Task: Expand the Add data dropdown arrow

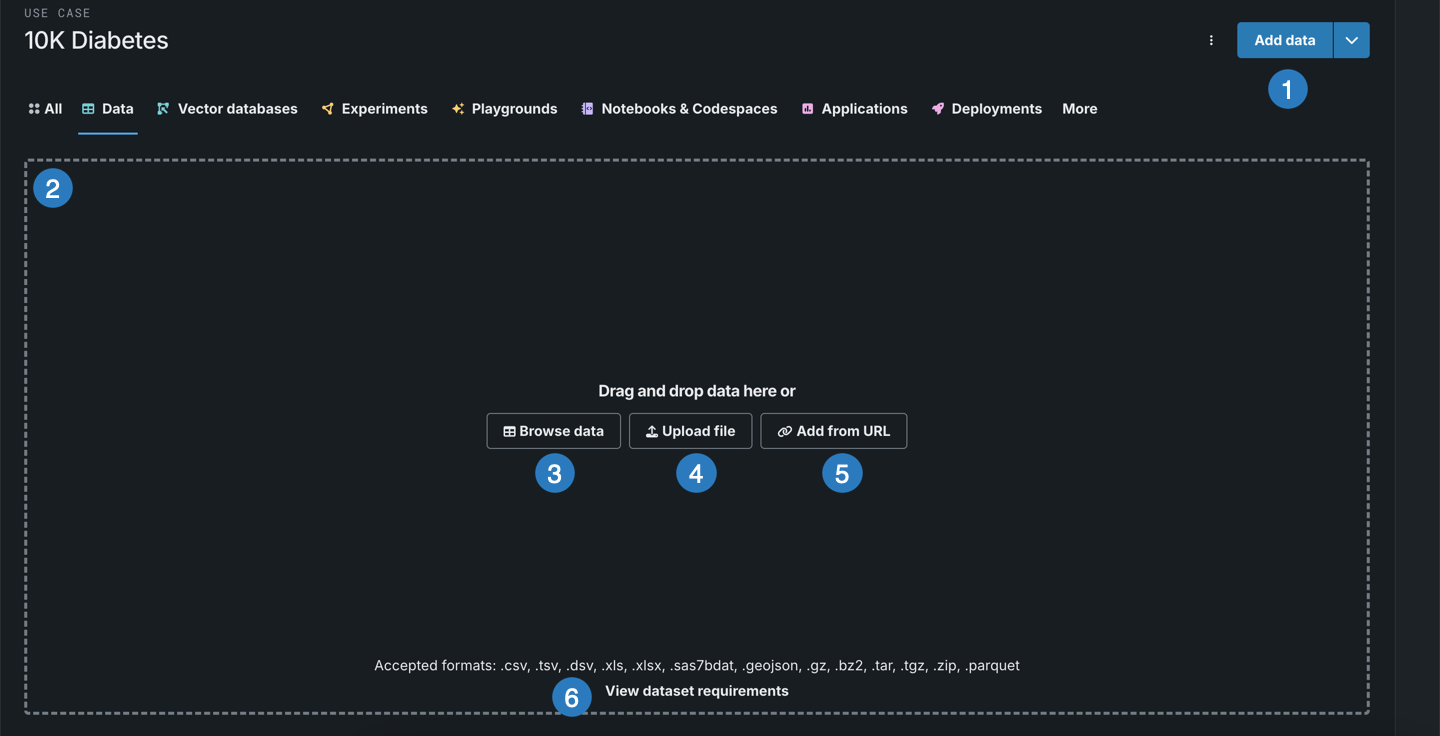Action: click(1351, 41)
